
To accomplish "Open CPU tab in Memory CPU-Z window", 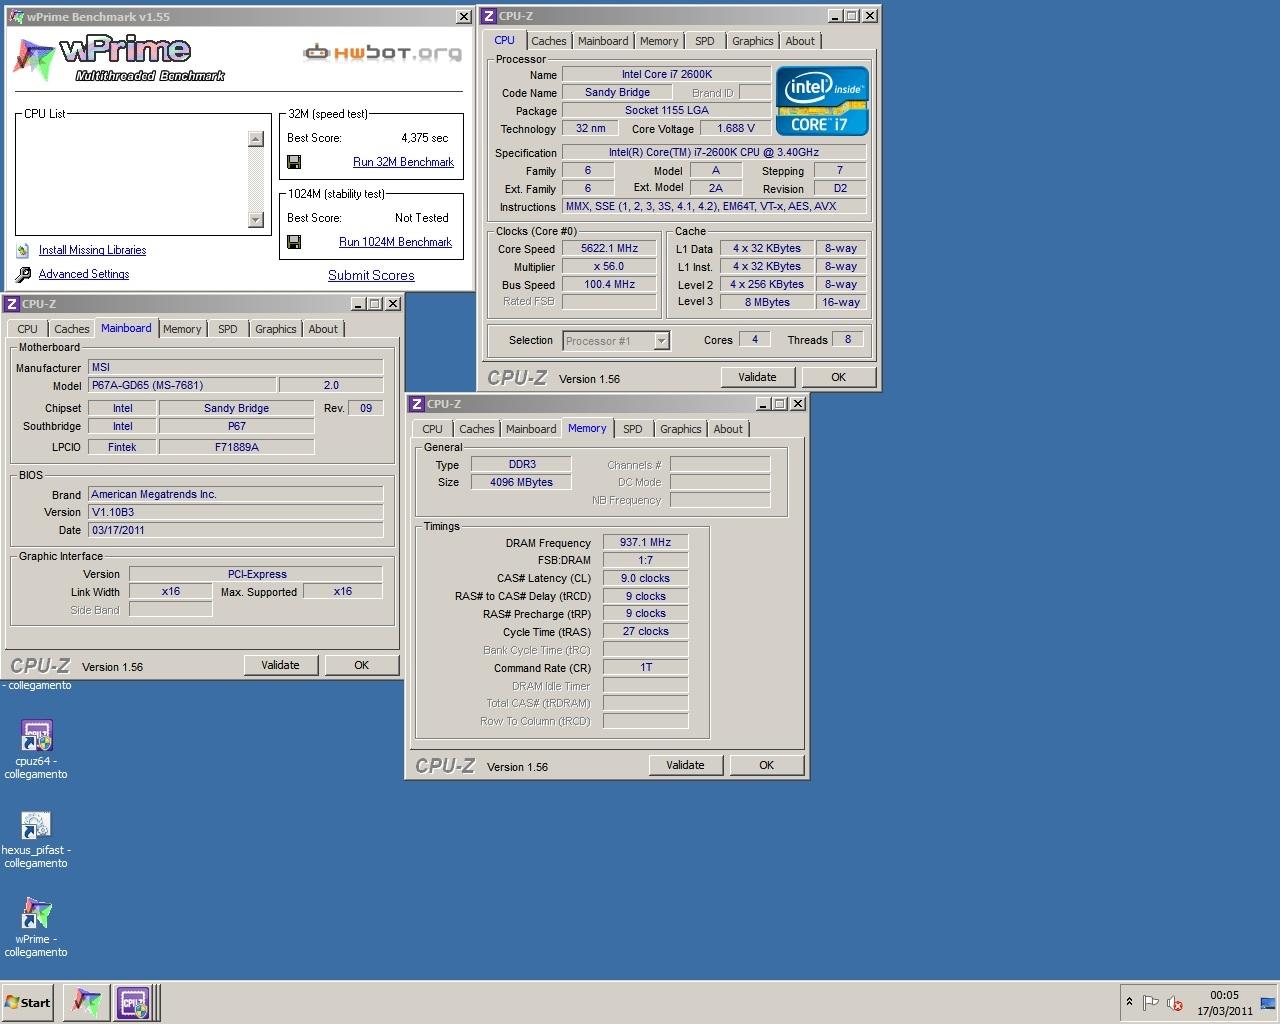I will [x=432, y=429].
